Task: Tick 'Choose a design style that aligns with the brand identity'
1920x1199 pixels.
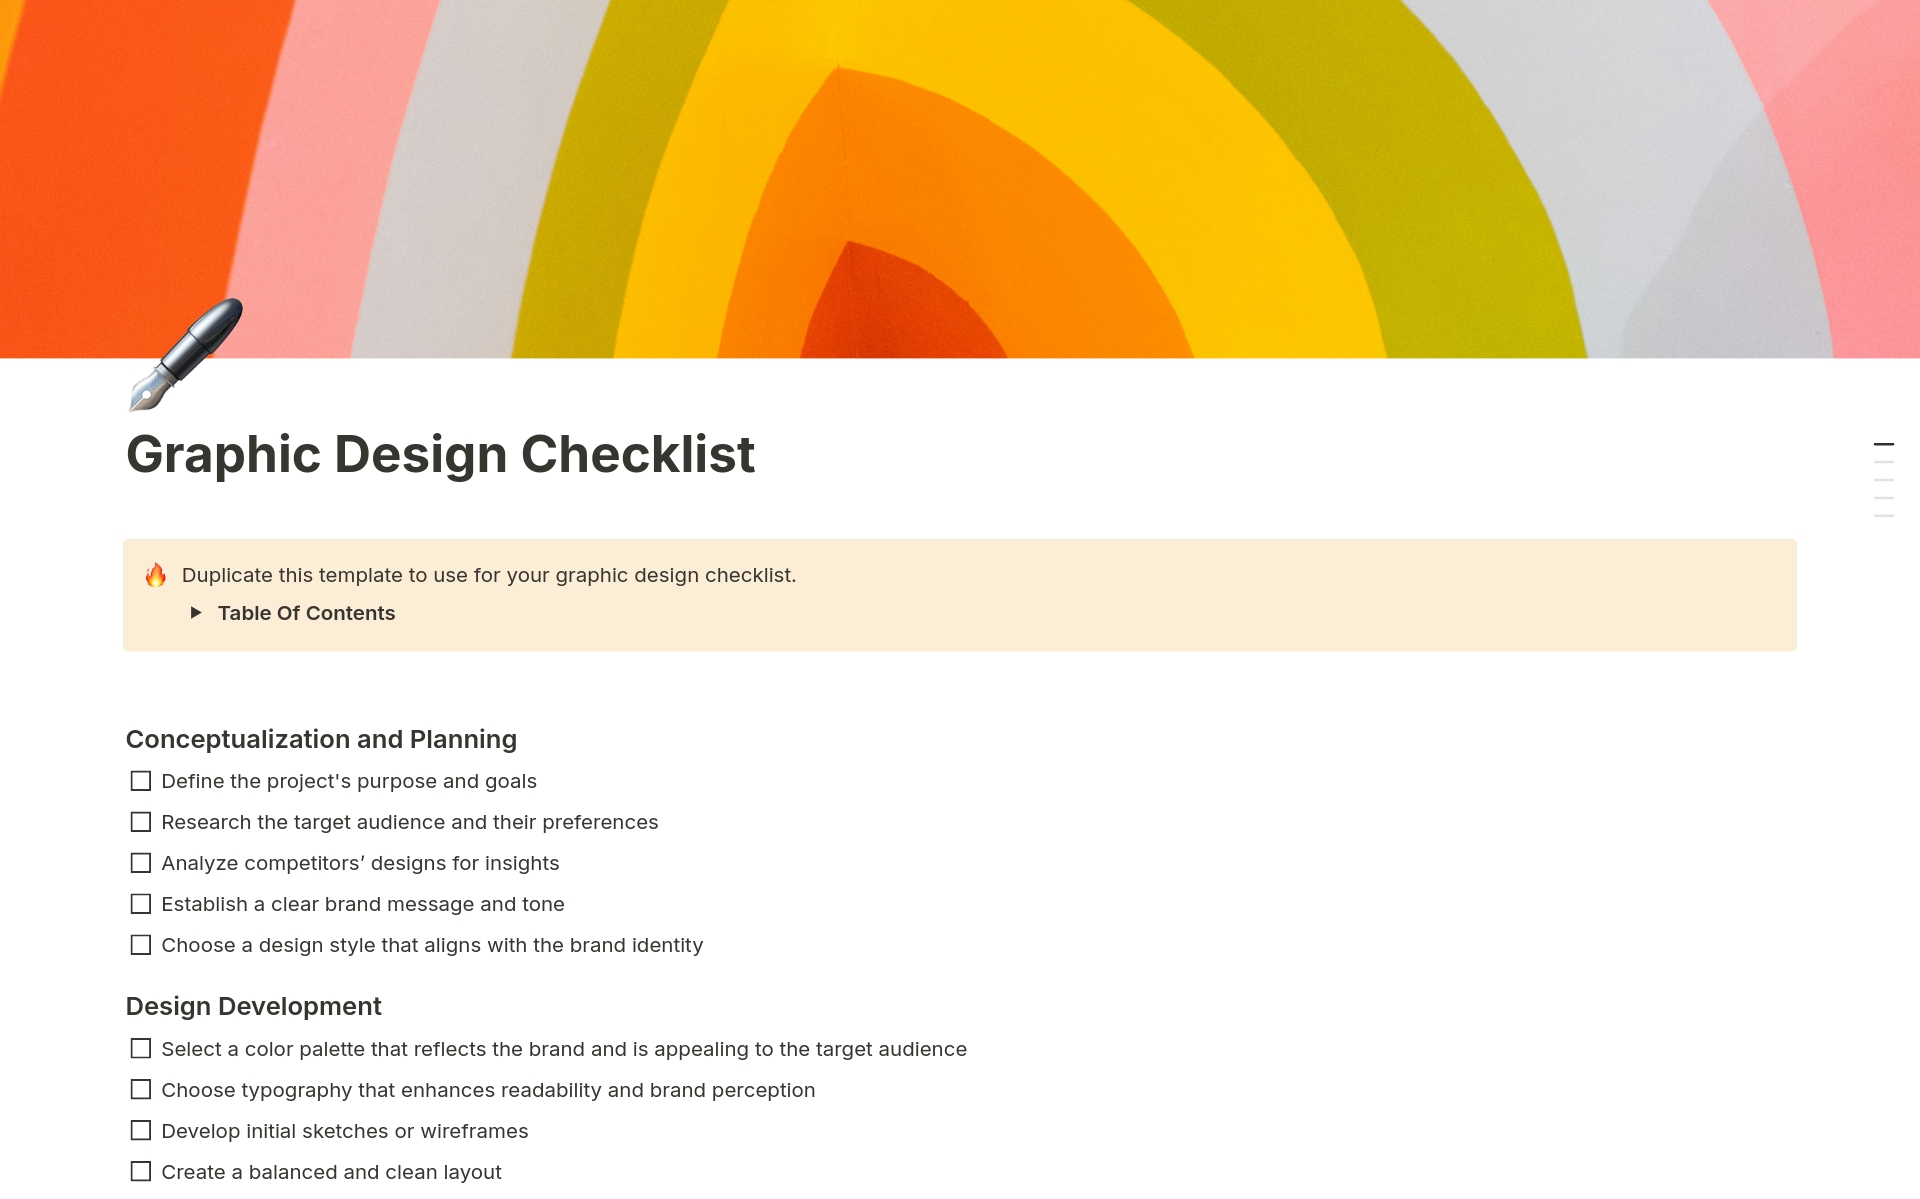Action: 140,944
